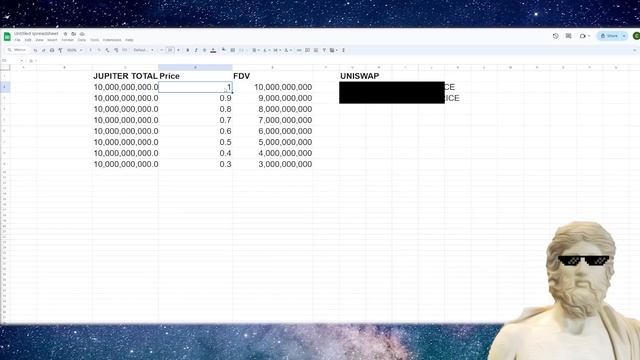Print the spreadsheet
The width and height of the screenshot is (640, 360).
(52, 50)
